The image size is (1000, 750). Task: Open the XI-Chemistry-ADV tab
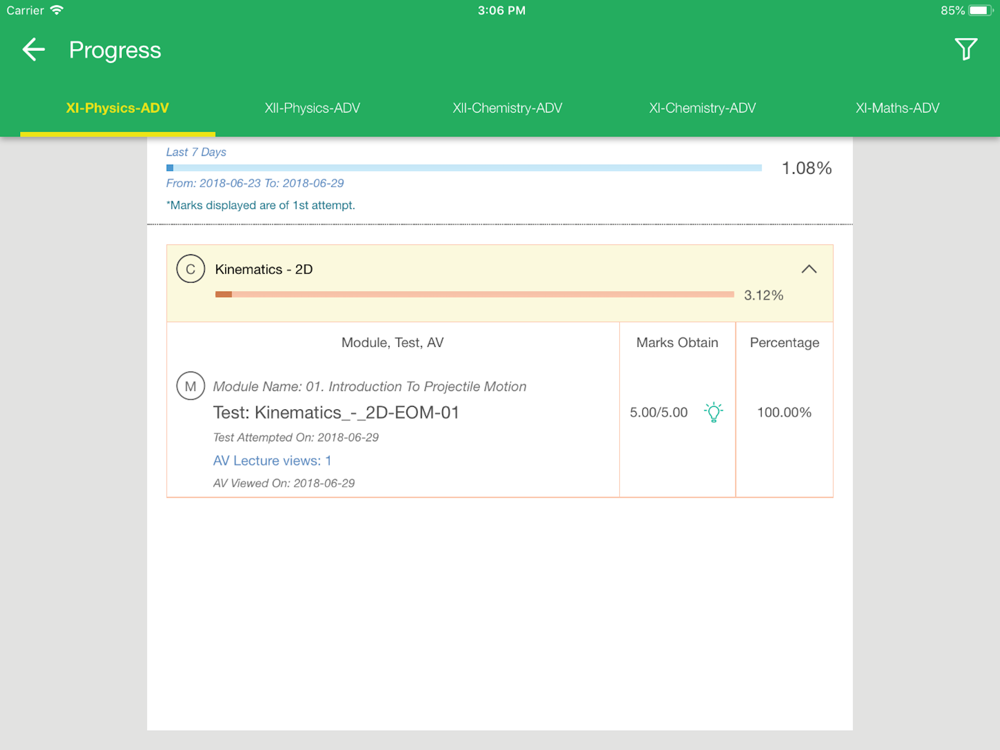point(702,108)
